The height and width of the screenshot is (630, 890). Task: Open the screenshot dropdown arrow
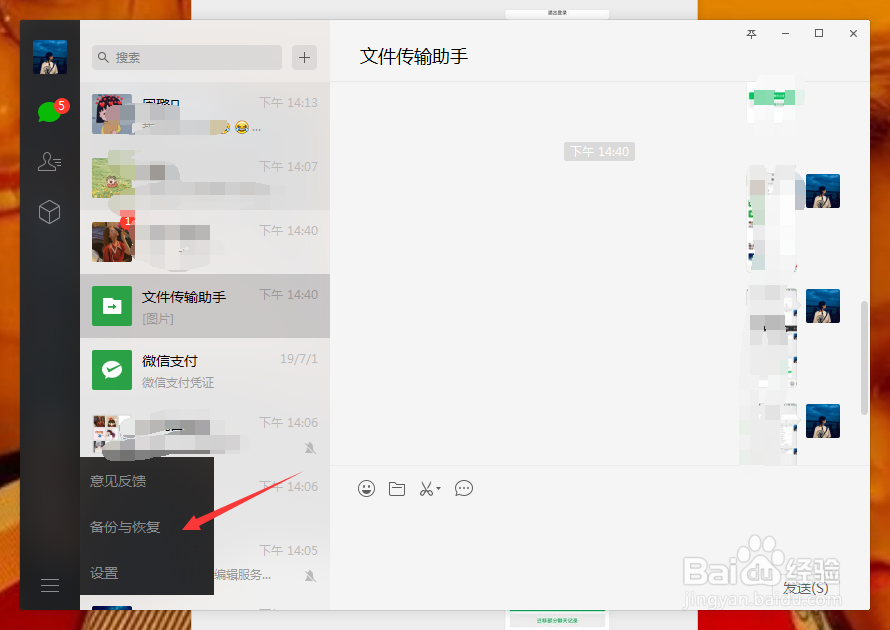click(x=440, y=488)
